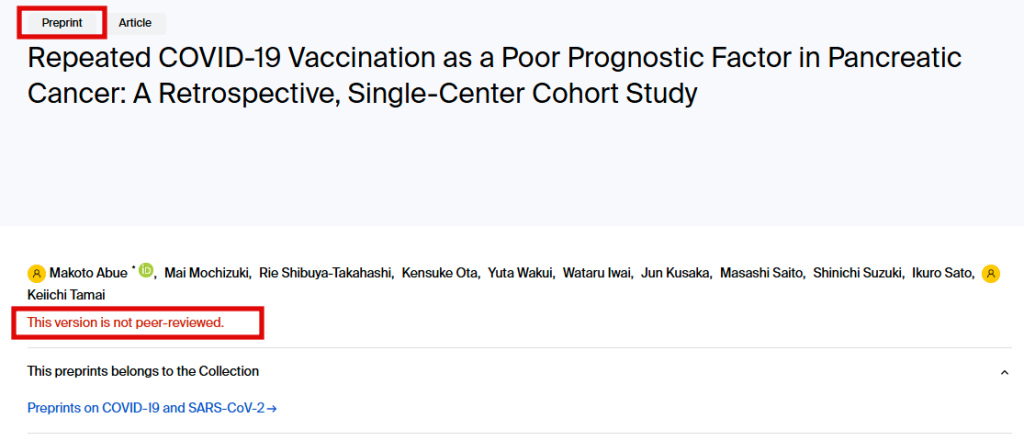The height and width of the screenshot is (441, 1024).
Task: Collapse the Collection section chevron
Action: coord(1004,372)
